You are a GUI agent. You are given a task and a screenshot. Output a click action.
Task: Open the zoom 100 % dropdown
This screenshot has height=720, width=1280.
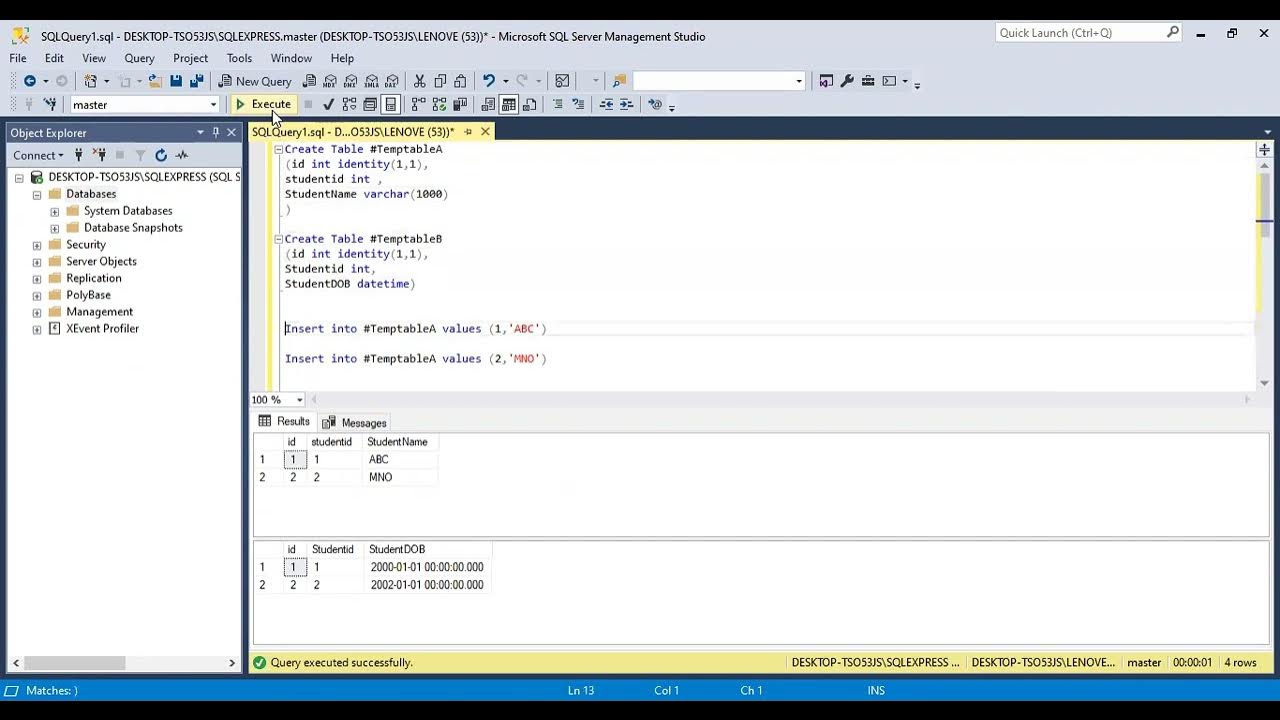pos(299,400)
